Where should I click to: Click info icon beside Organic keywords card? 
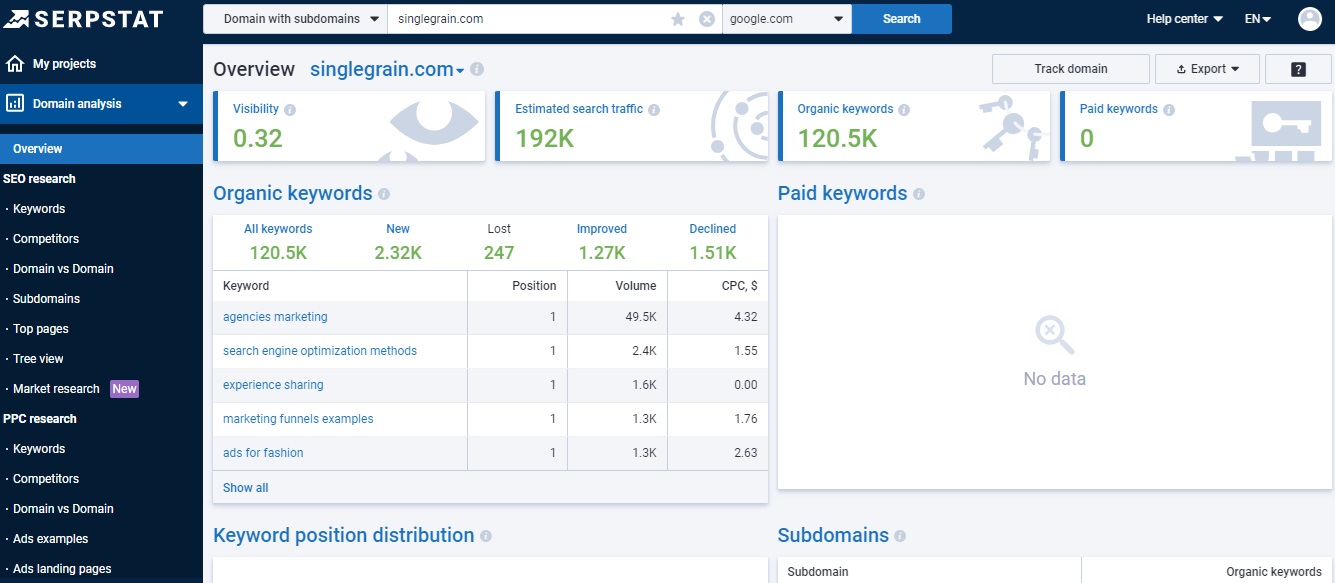(903, 110)
